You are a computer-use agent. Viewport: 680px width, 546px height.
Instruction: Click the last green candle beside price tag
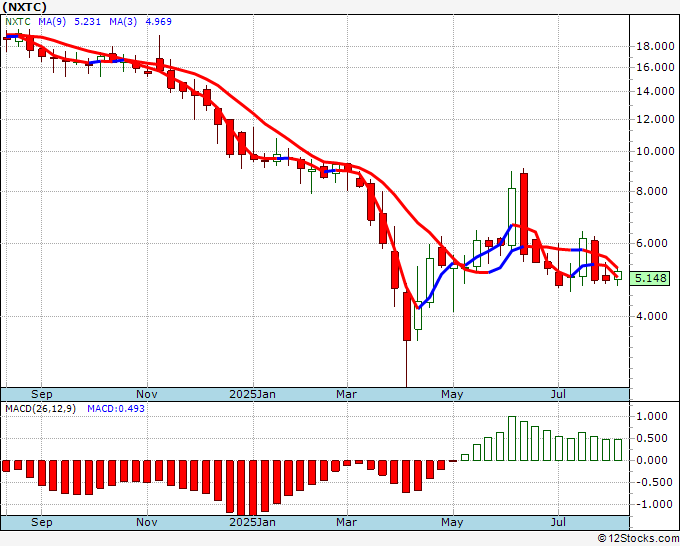point(618,275)
